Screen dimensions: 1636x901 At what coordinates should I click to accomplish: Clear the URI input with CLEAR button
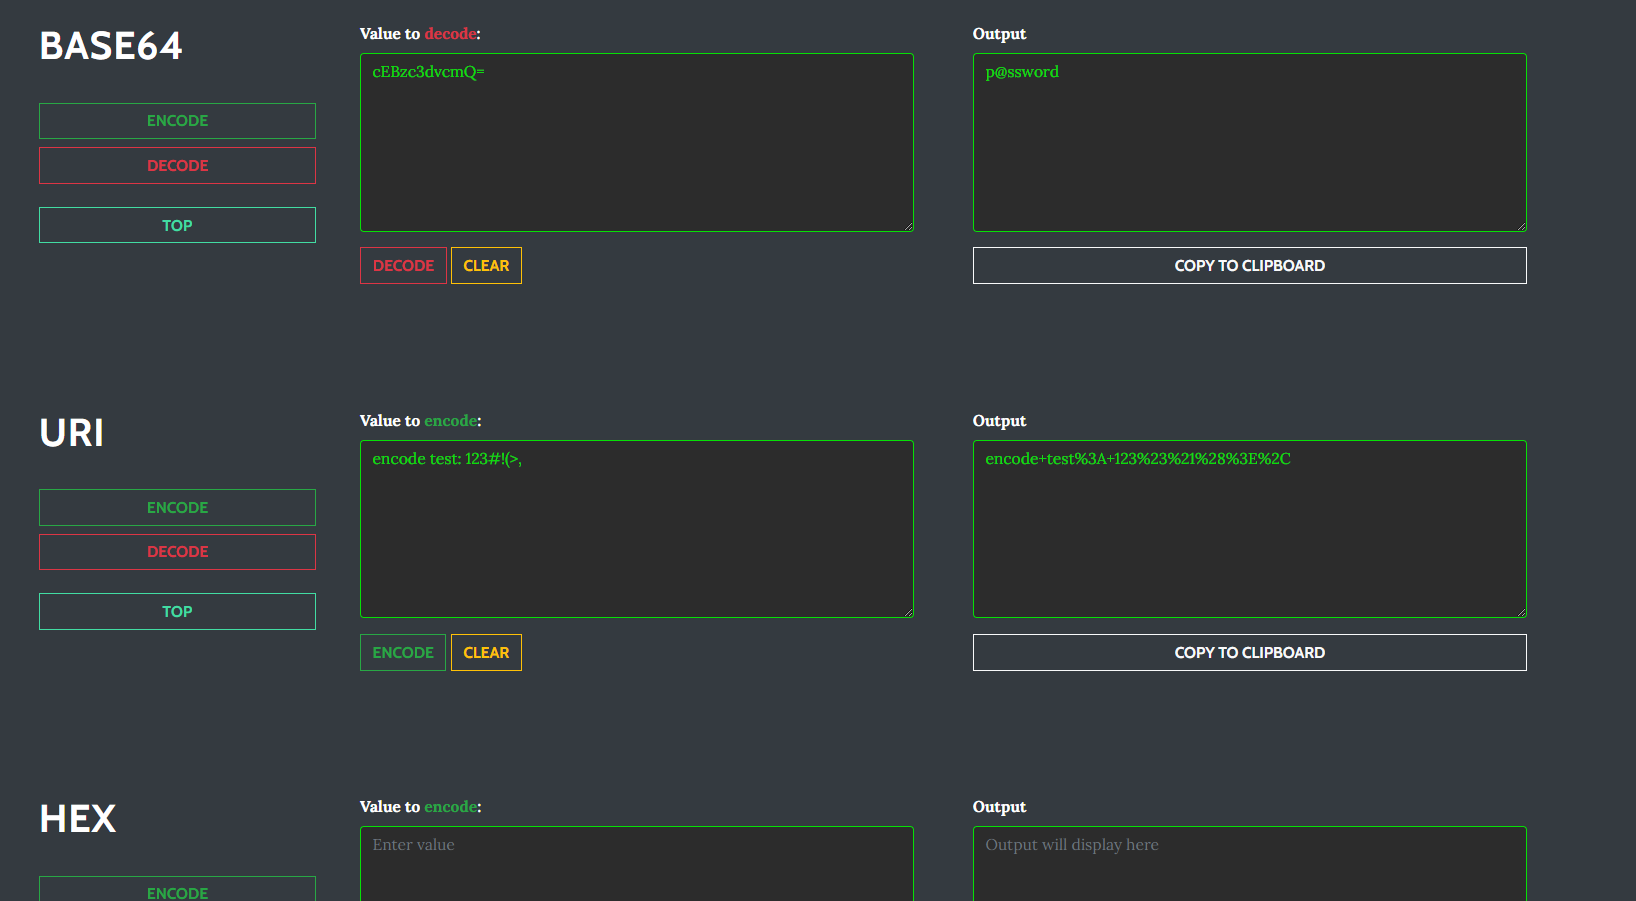(486, 653)
